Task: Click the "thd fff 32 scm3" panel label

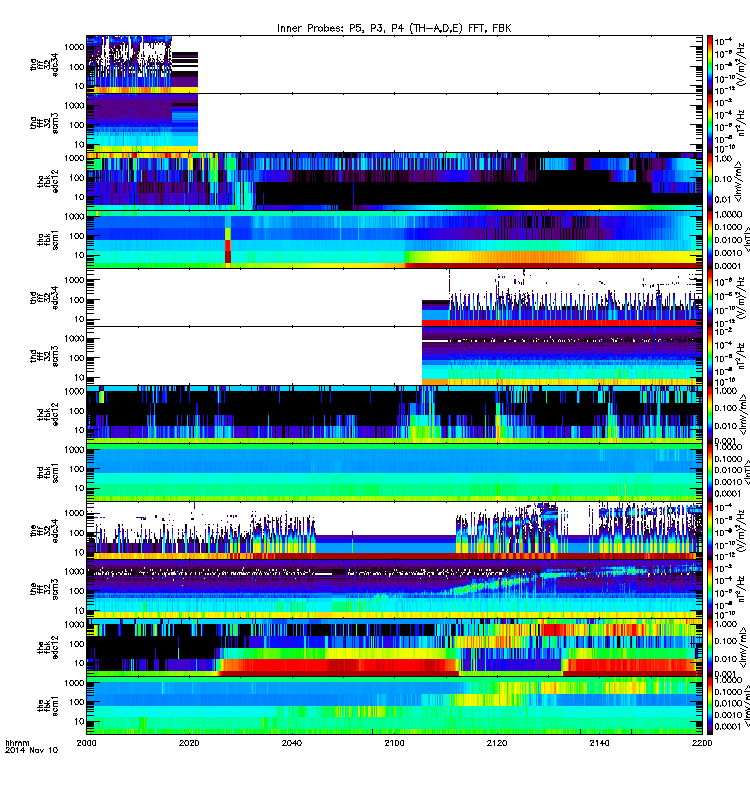Action: pos(44,356)
